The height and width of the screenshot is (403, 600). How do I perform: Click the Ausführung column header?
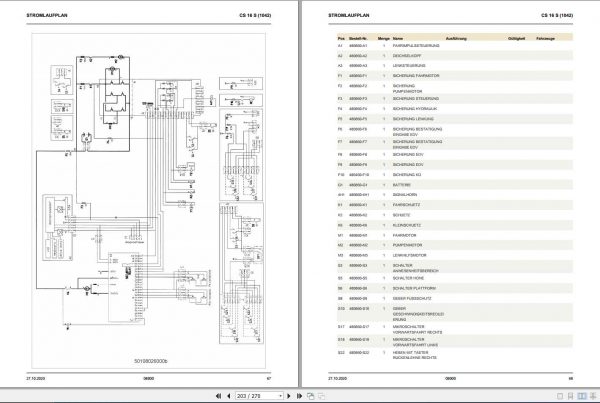456,39
